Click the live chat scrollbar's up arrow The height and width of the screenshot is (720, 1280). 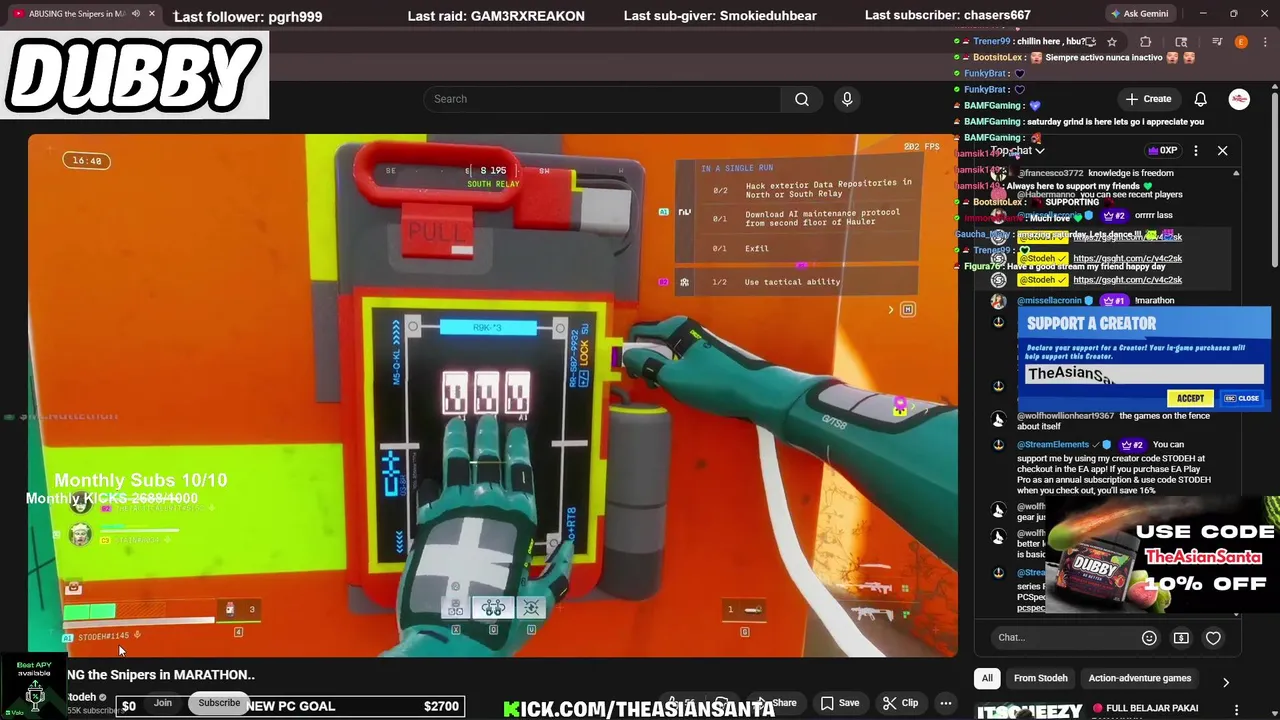point(1236,174)
